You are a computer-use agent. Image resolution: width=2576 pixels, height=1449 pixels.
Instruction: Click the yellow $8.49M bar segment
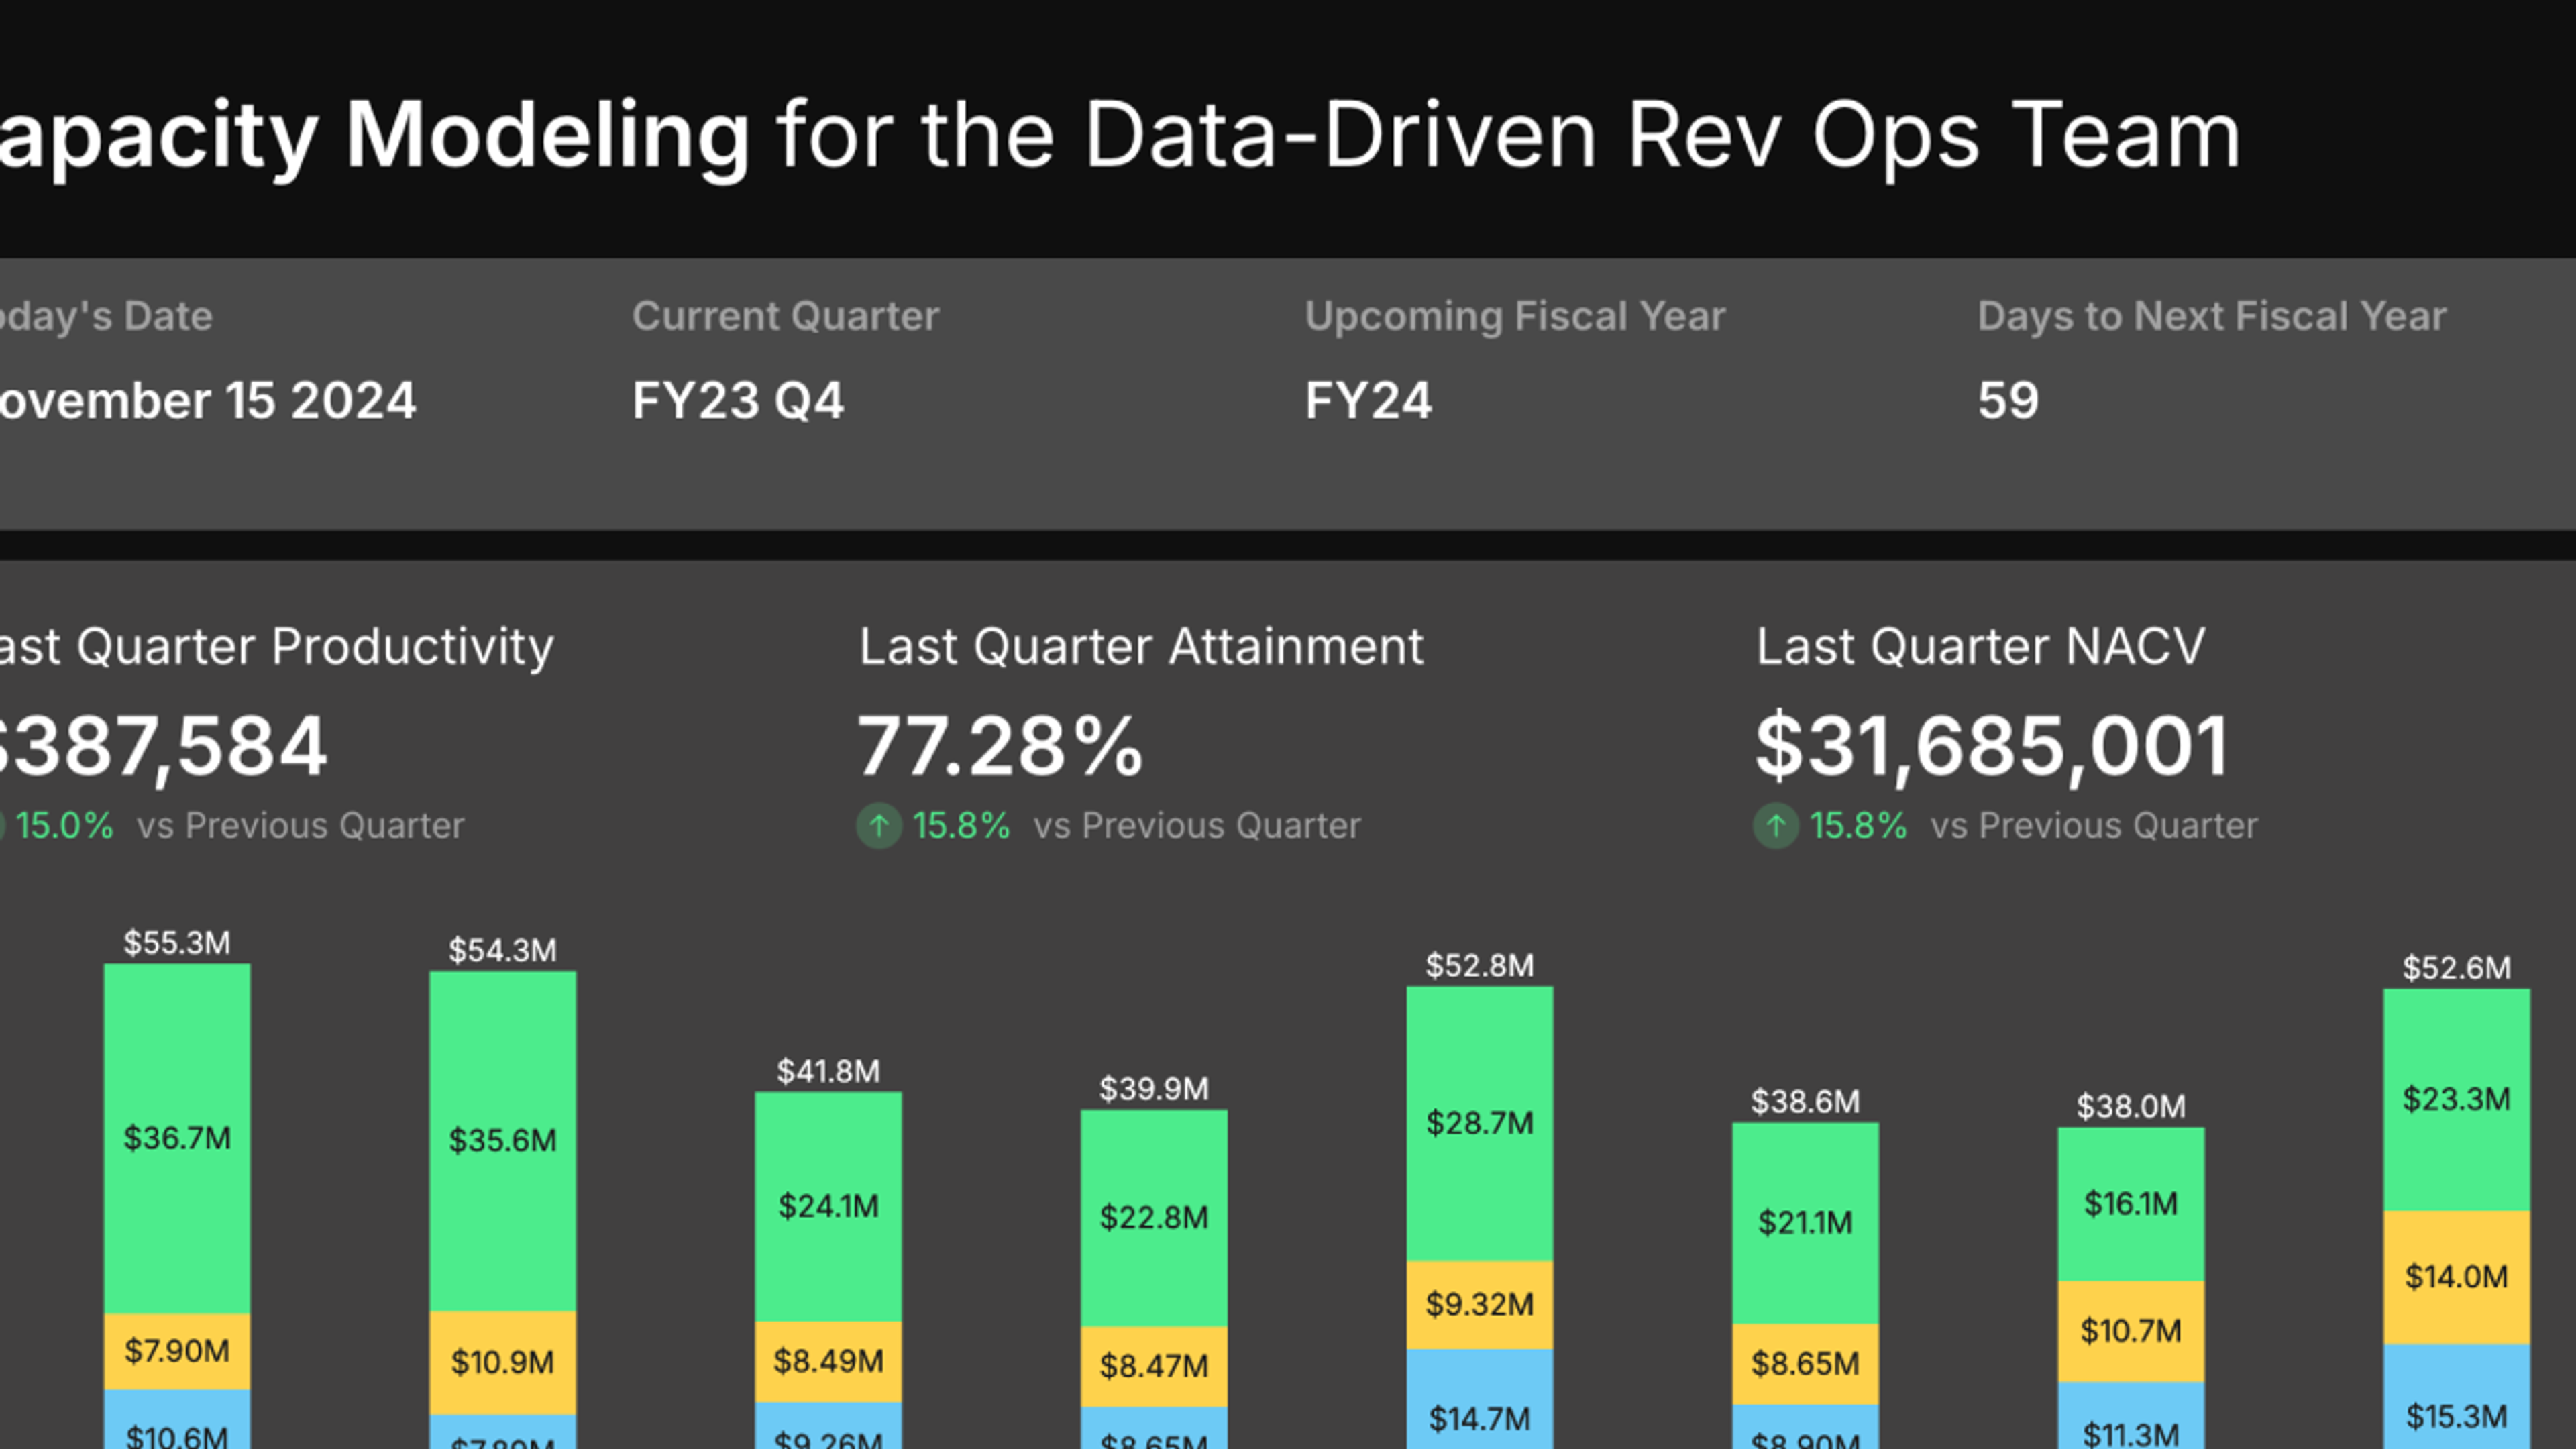pos(828,1362)
